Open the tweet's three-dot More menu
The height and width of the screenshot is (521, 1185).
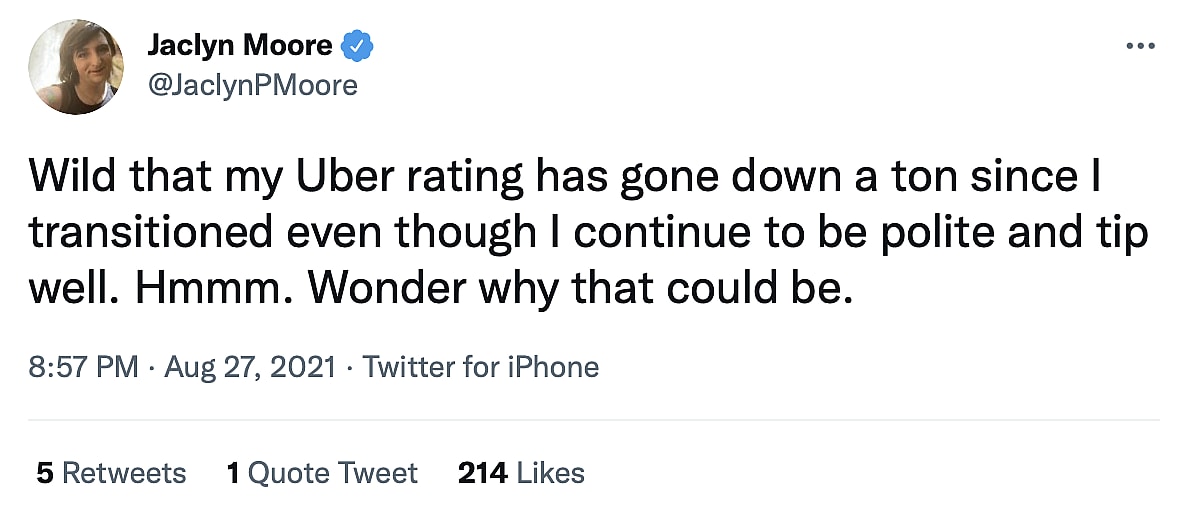[x=1140, y=46]
